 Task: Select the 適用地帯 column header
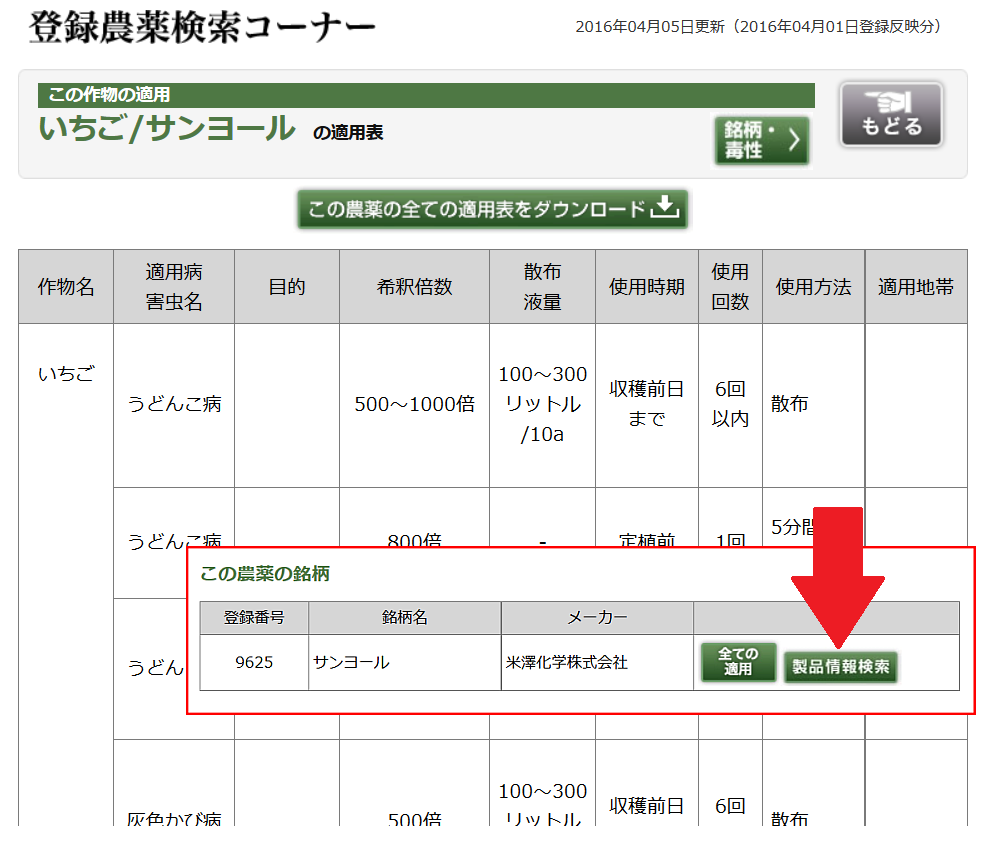916,287
